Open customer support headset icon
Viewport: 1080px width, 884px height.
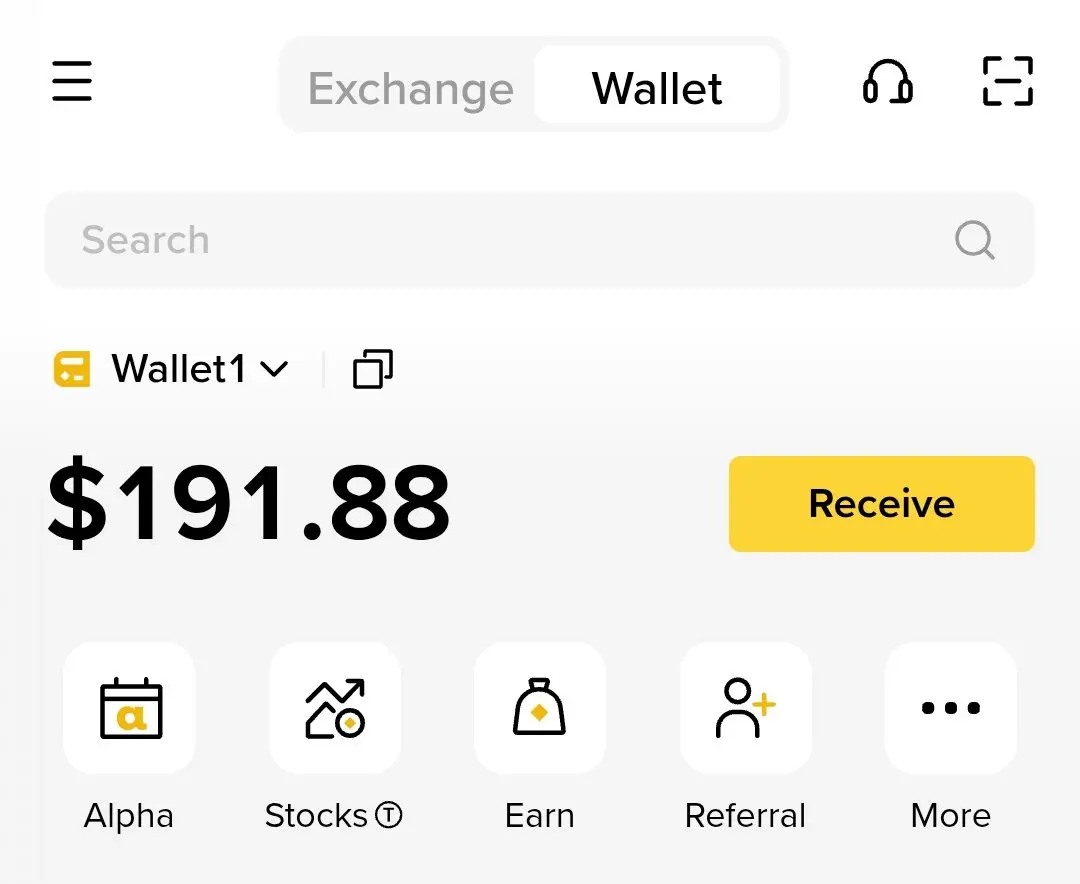pyautogui.click(x=887, y=82)
